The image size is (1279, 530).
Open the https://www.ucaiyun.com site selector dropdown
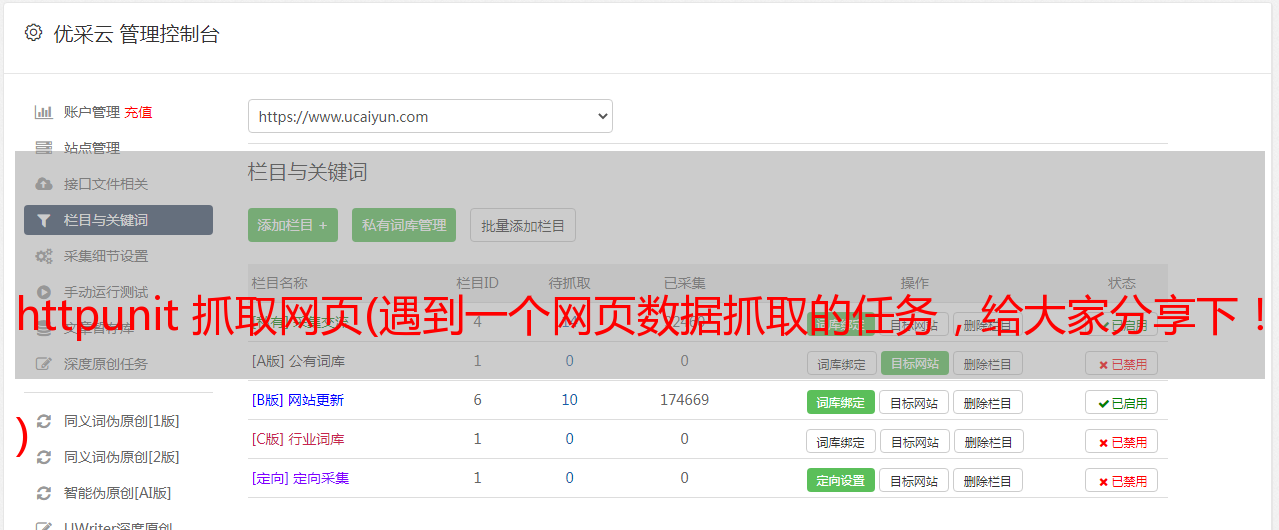[430, 116]
